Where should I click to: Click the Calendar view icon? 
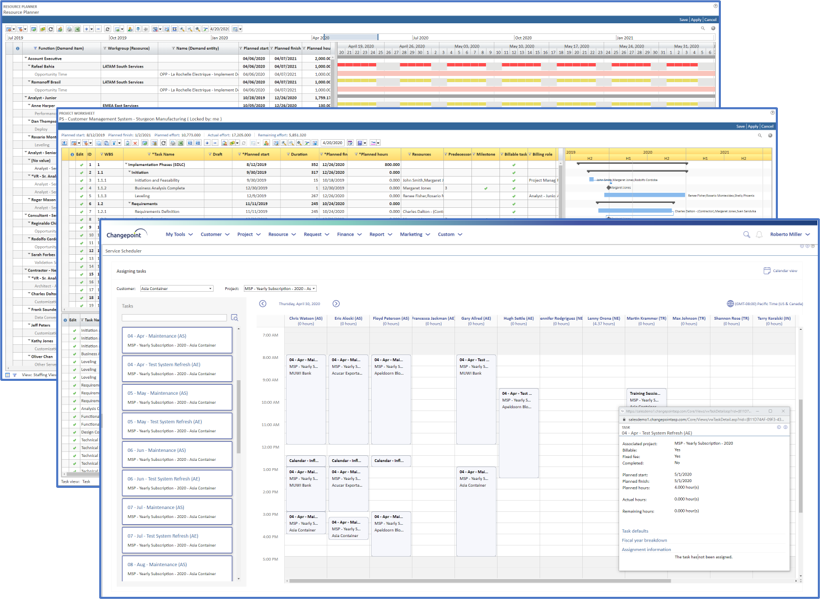tap(767, 271)
